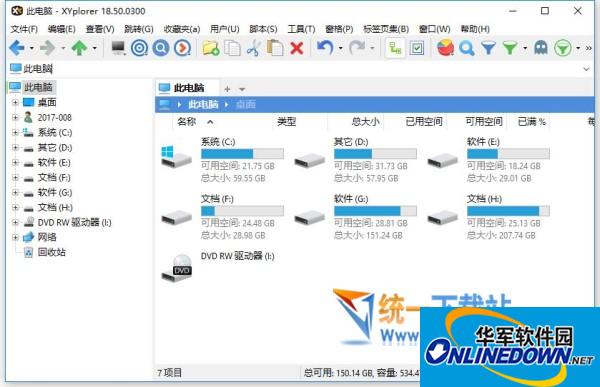
Task: Click the blue Back arrow
Action: (17, 48)
